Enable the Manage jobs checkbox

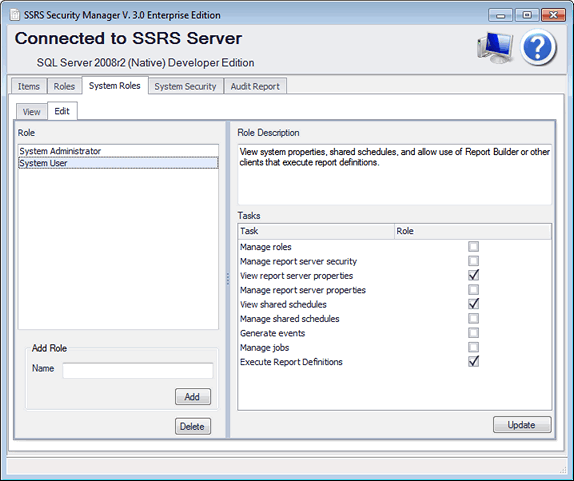coord(473,347)
